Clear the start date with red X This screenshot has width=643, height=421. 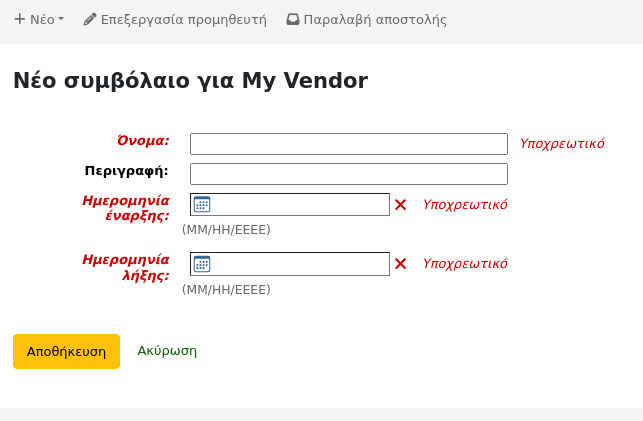coord(400,204)
